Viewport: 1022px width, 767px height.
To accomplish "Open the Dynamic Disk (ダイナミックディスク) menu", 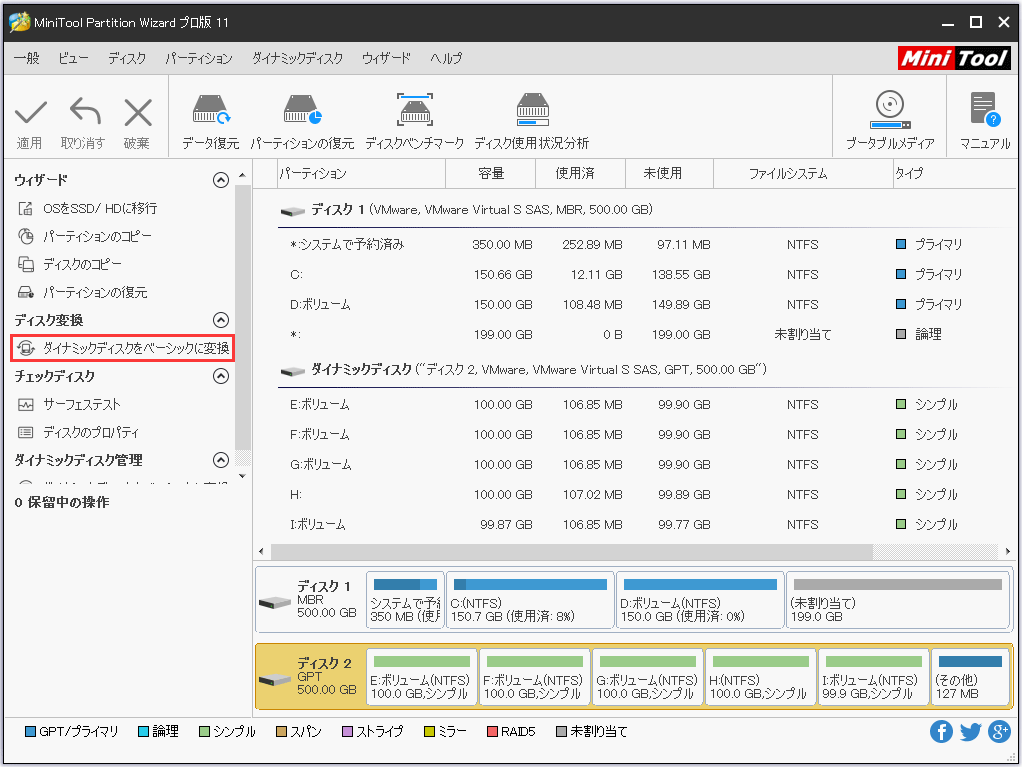I will (x=297, y=58).
